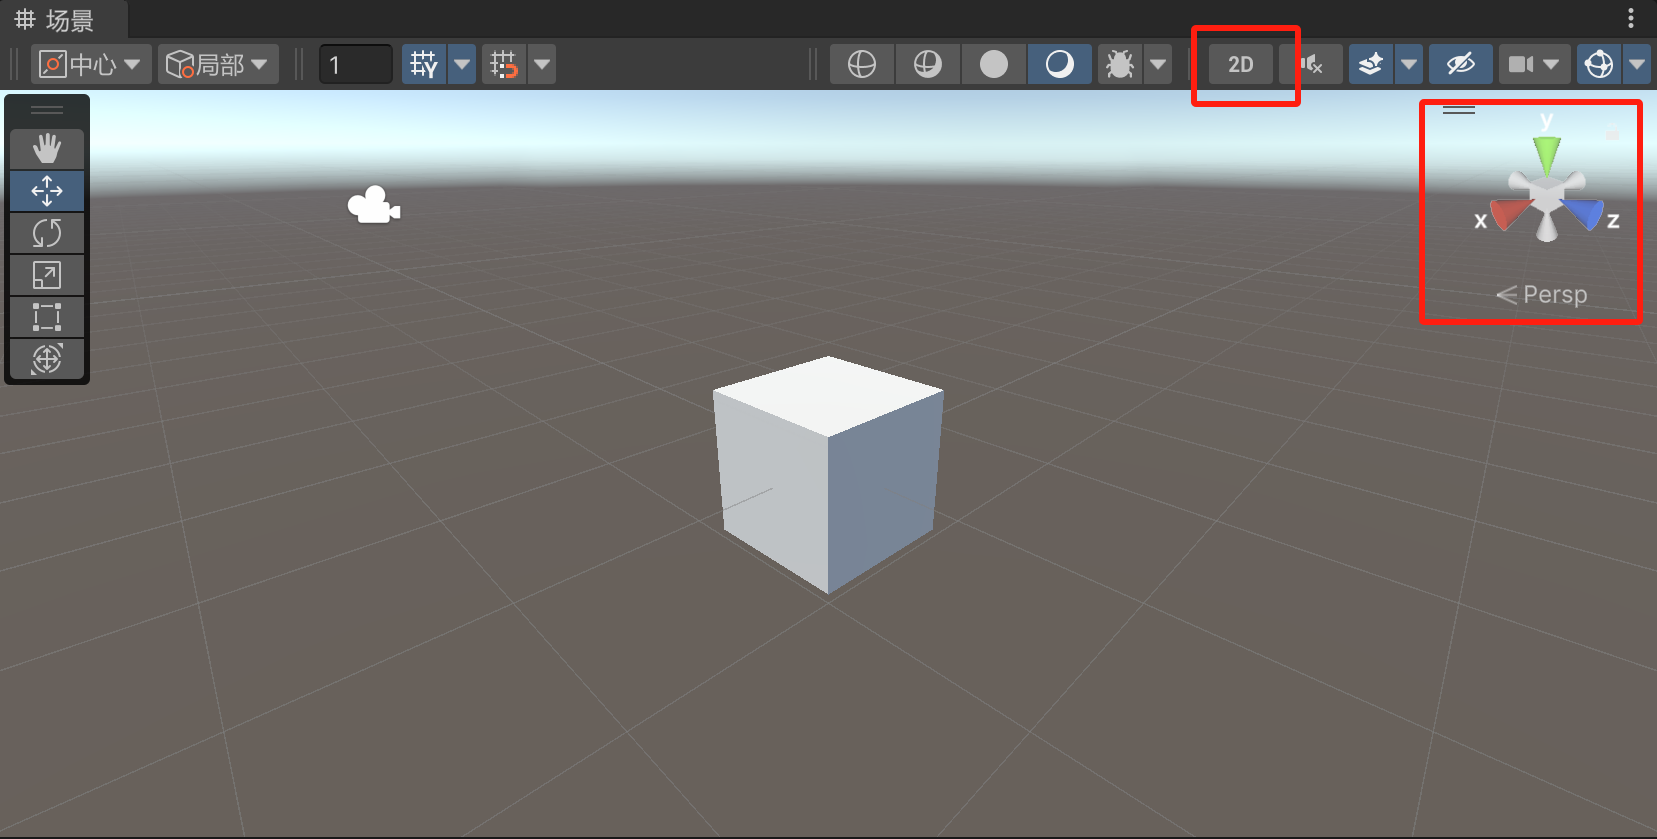This screenshot has height=839, width=1657.
Task: Click the green Y axis gizmo cone
Action: pyautogui.click(x=1547, y=154)
